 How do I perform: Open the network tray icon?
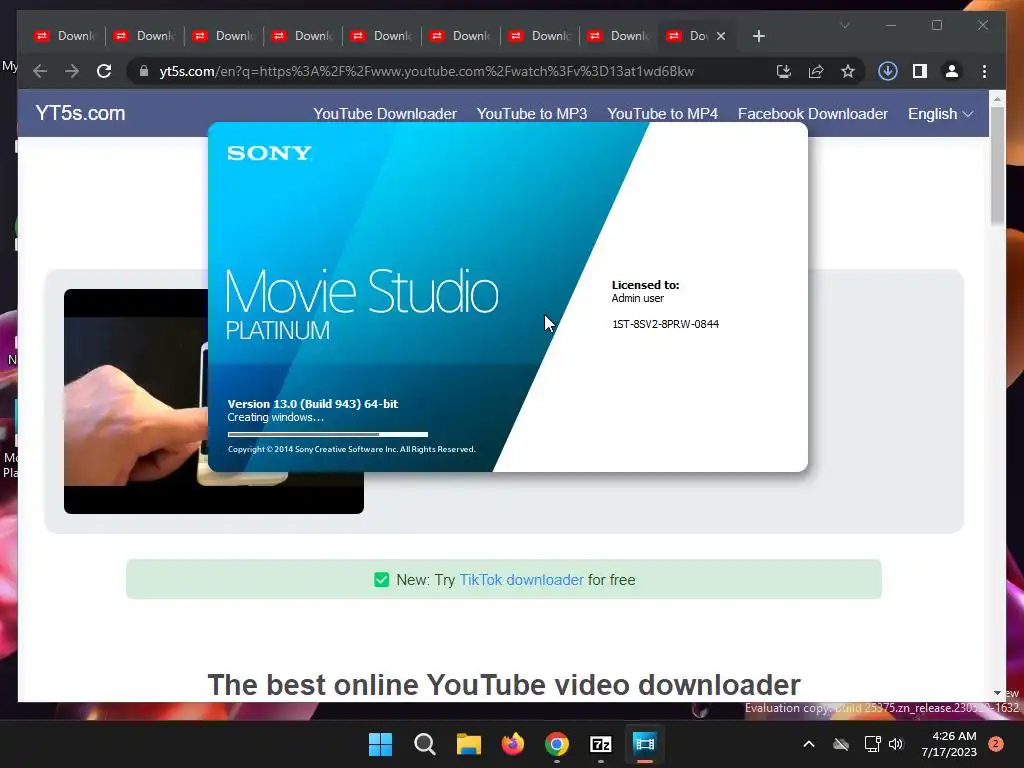(872, 744)
